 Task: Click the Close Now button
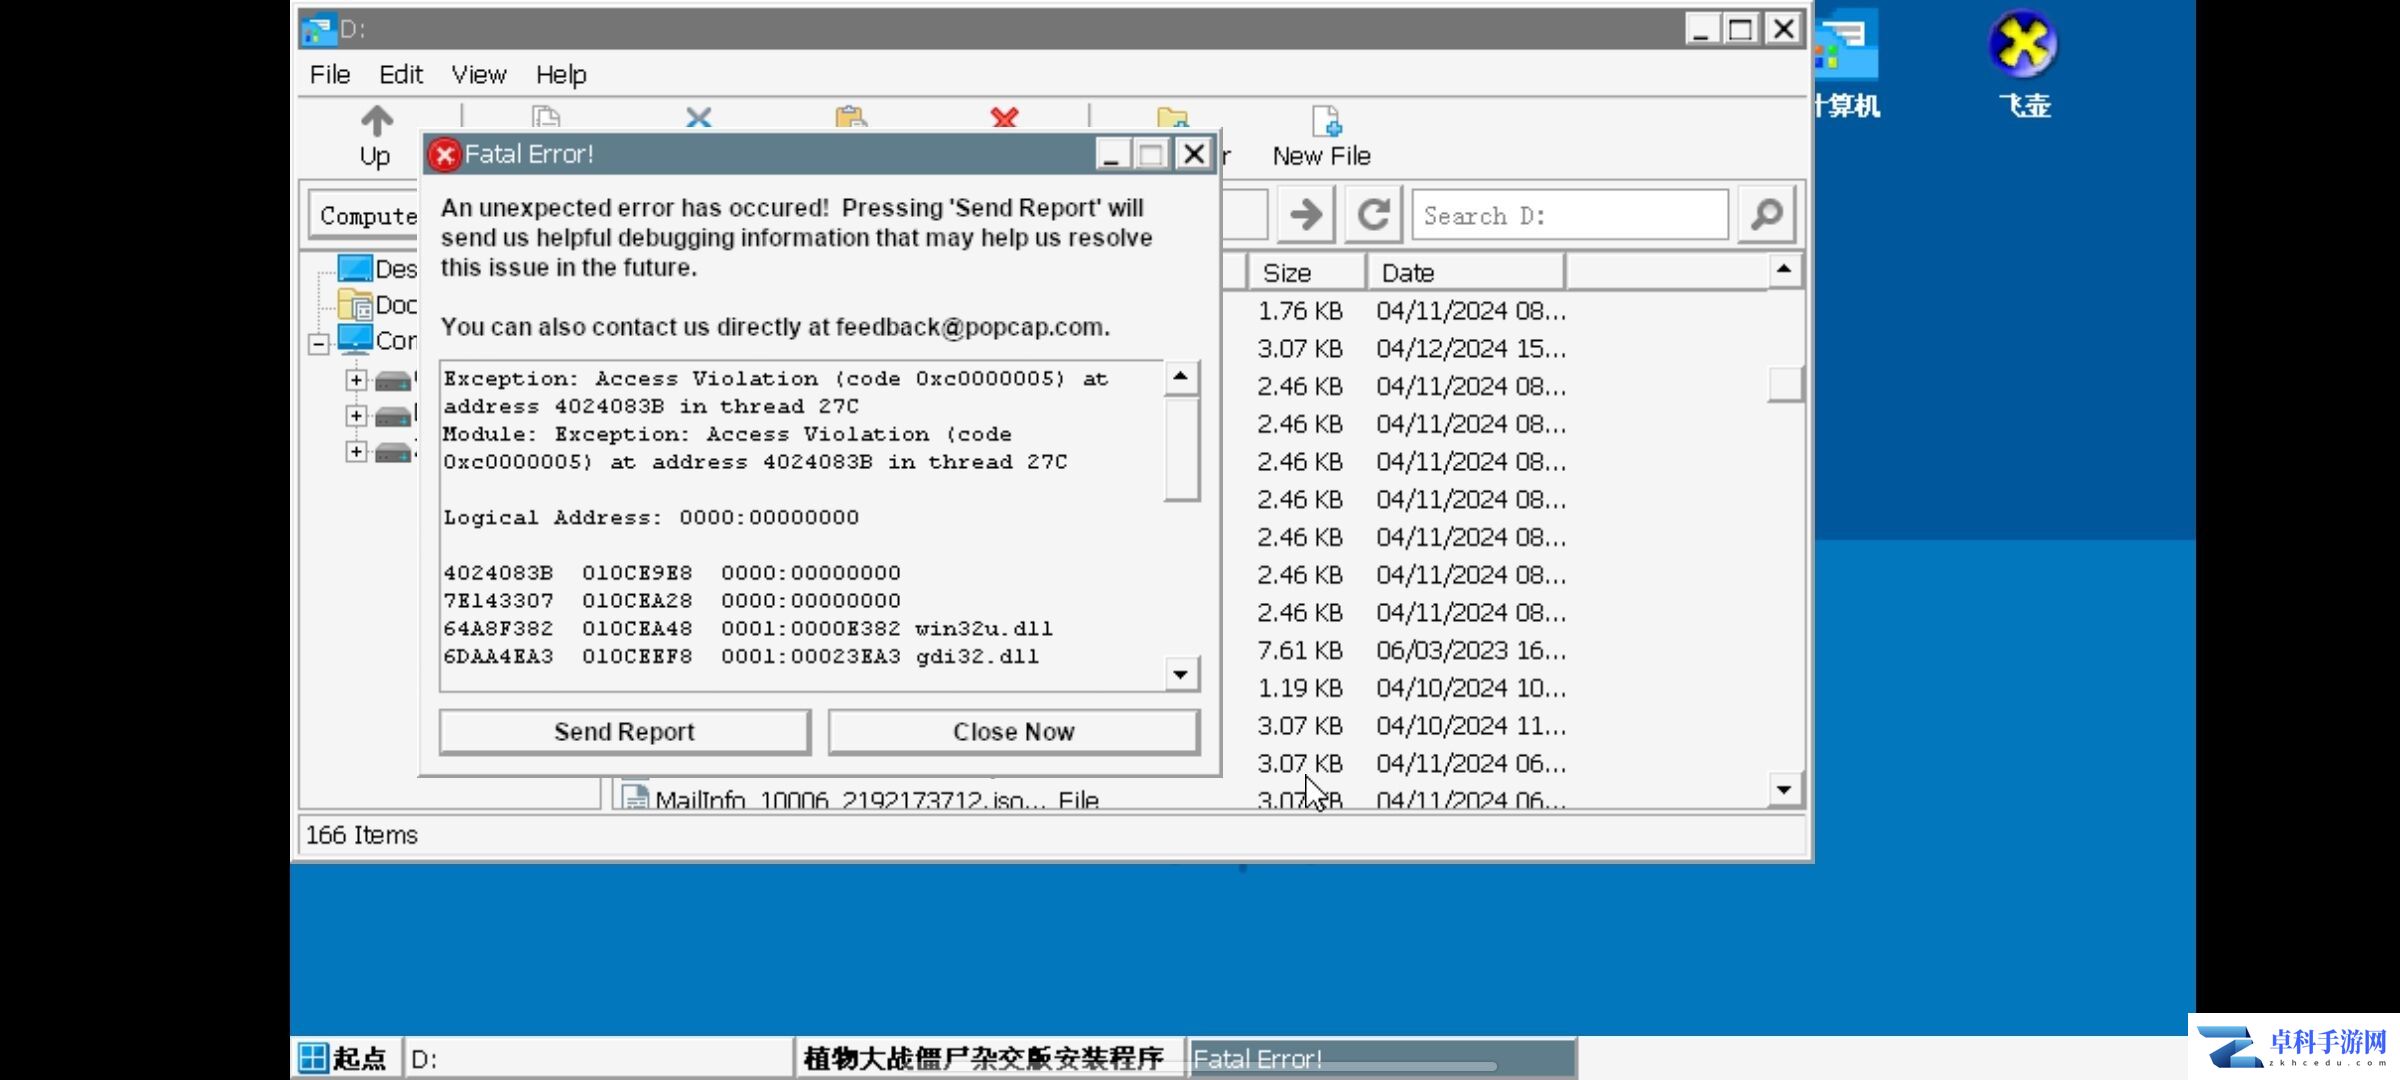[1014, 732]
